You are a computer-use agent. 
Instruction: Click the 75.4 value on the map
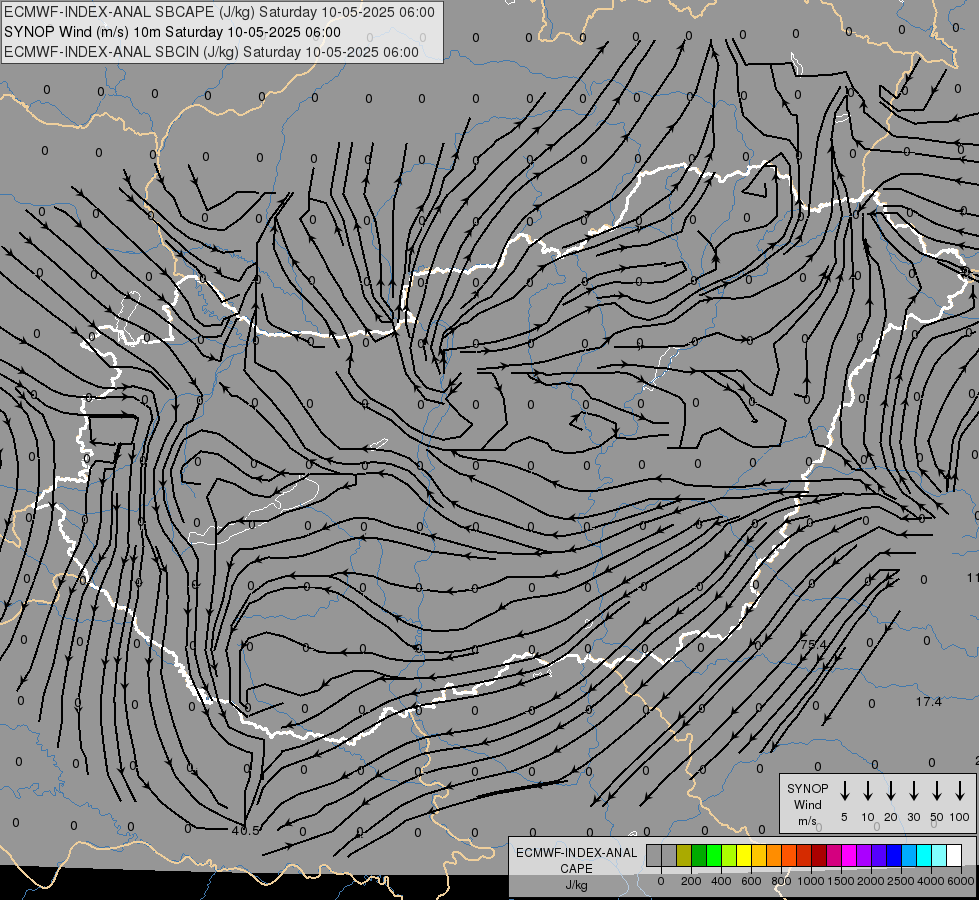tap(813, 644)
